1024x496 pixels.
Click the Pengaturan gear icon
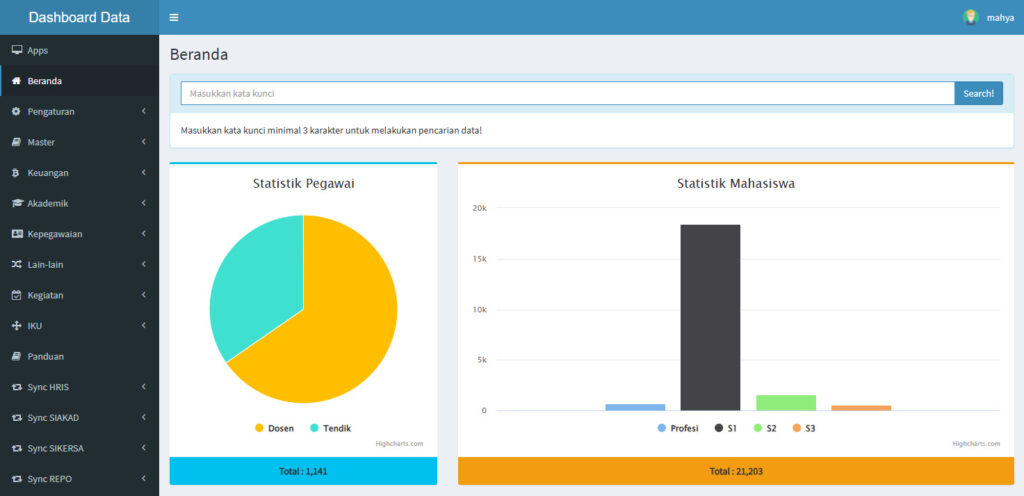16,111
